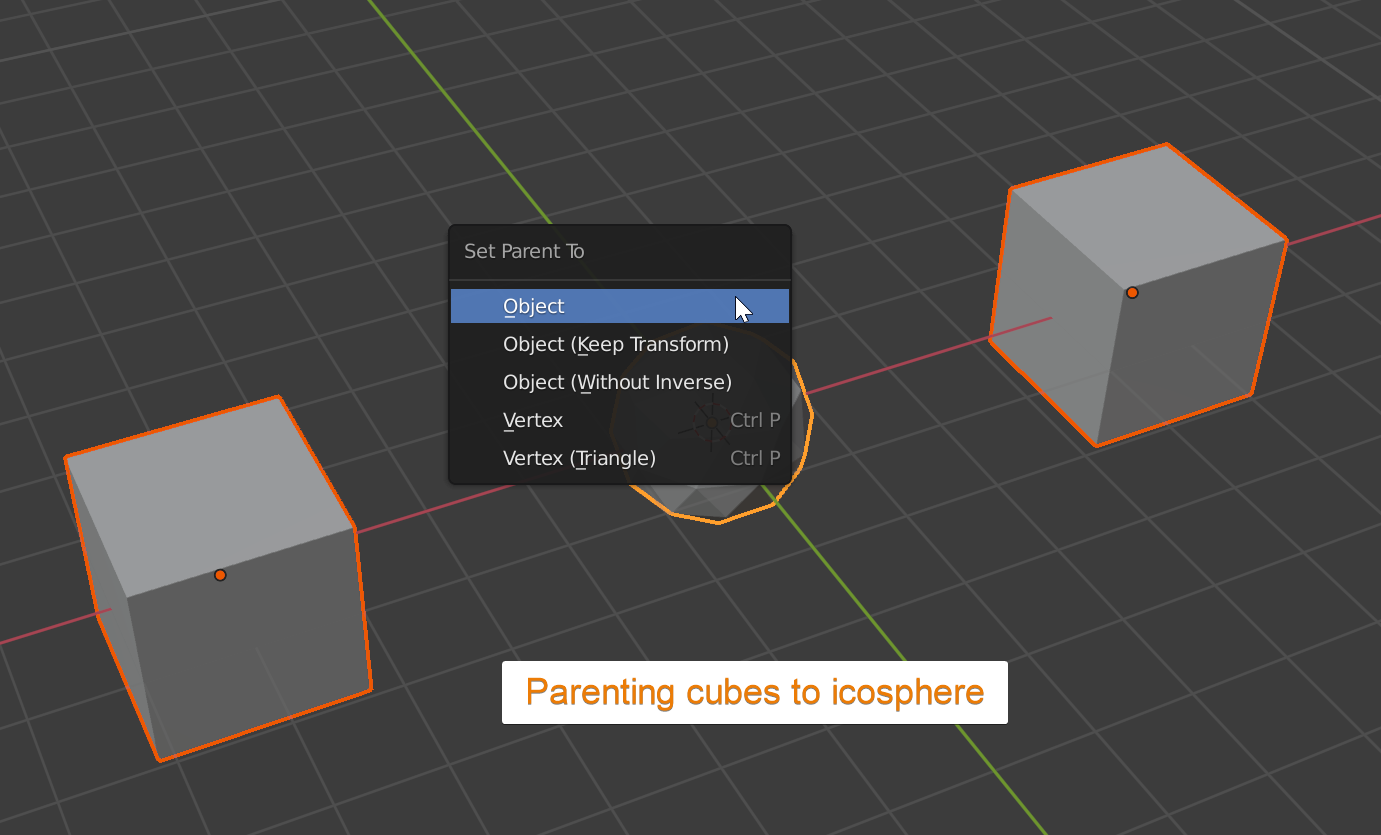
Task: Click Ctrl P shortcut beside "Vertex (Triangle)"
Action: click(x=754, y=458)
